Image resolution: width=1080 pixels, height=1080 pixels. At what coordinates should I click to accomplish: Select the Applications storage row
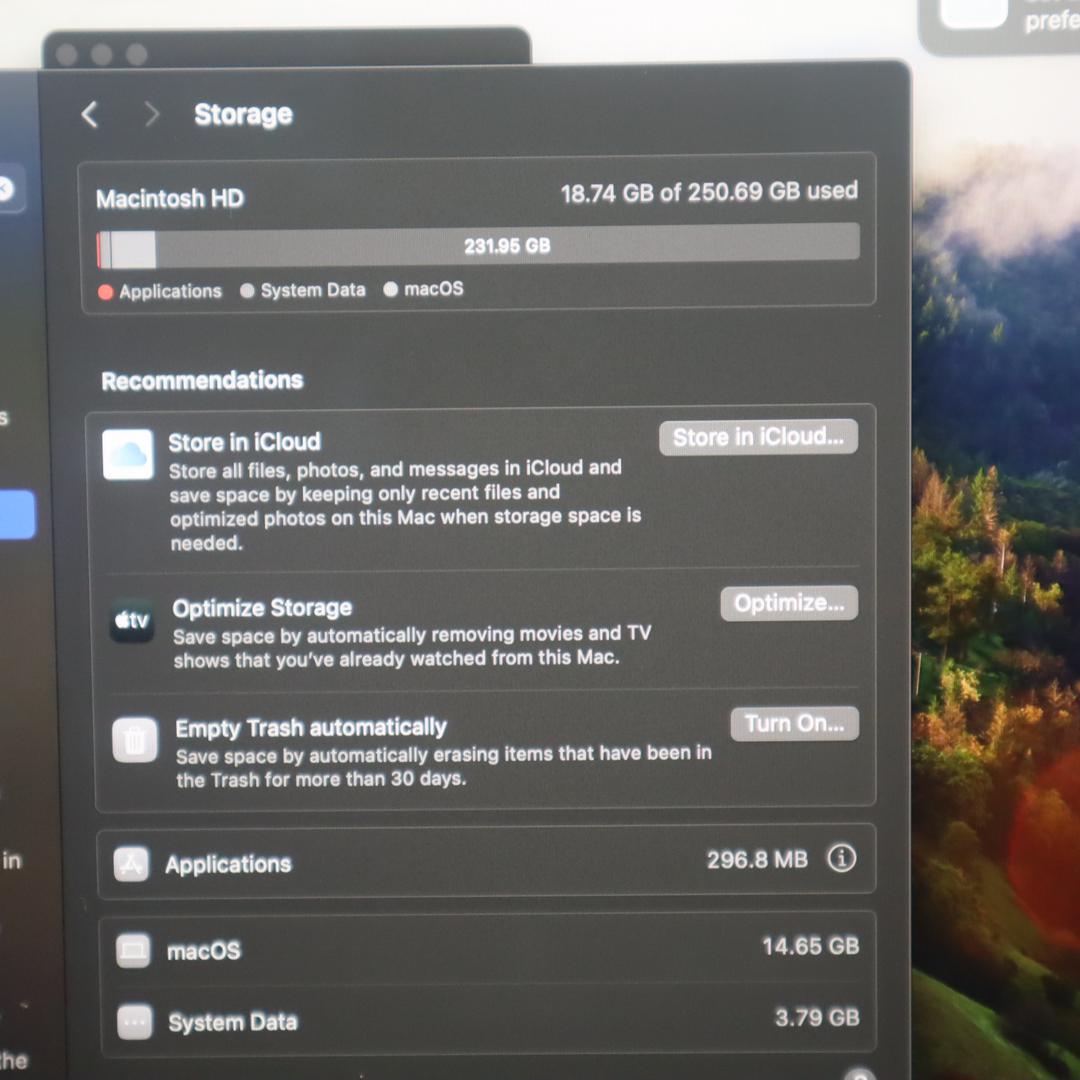pos(486,862)
